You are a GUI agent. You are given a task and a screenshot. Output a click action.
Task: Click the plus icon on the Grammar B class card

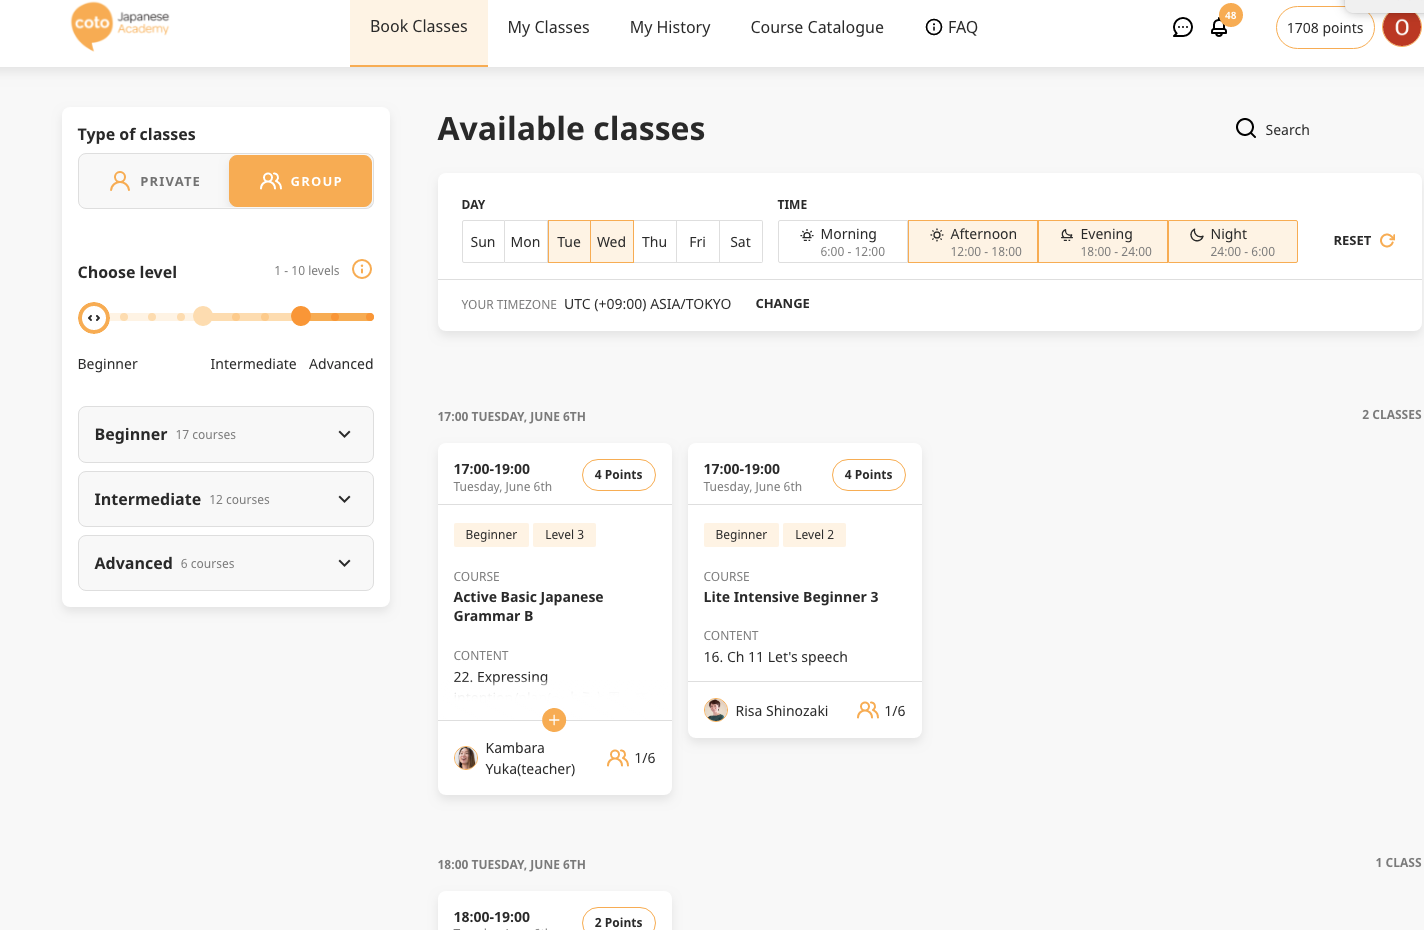(554, 720)
